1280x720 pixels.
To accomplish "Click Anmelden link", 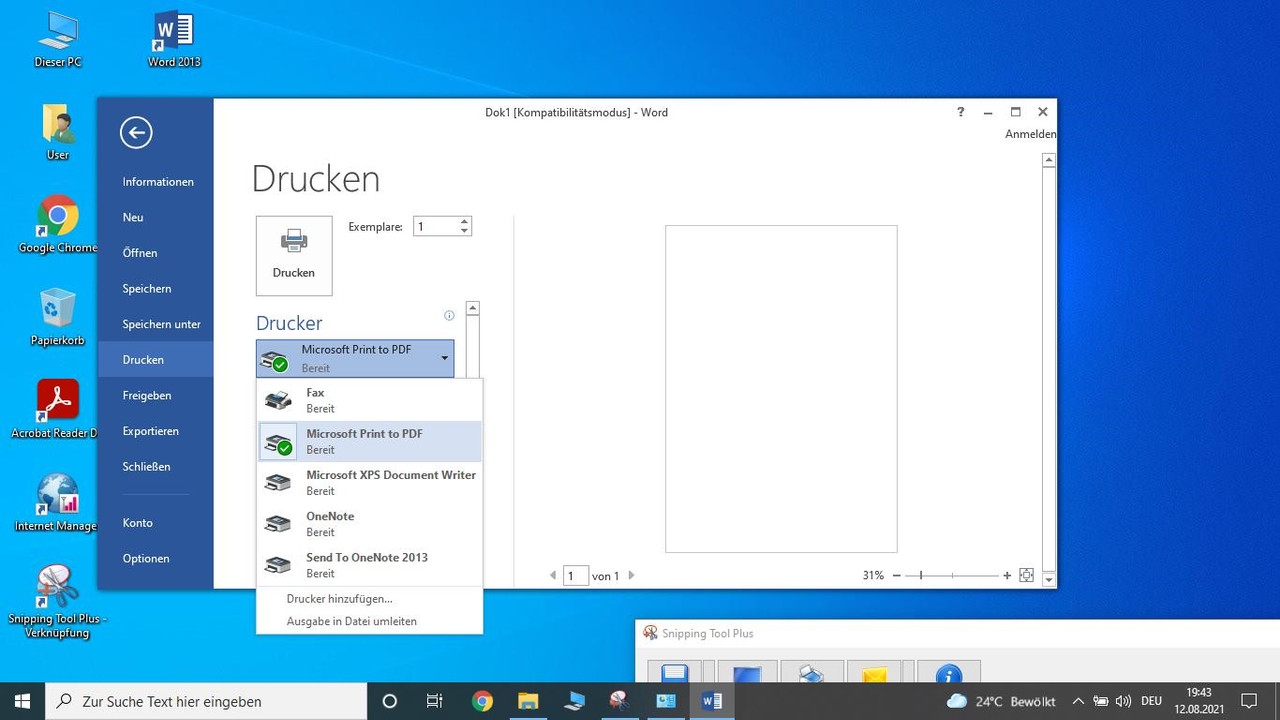I will pos(1031,134).
